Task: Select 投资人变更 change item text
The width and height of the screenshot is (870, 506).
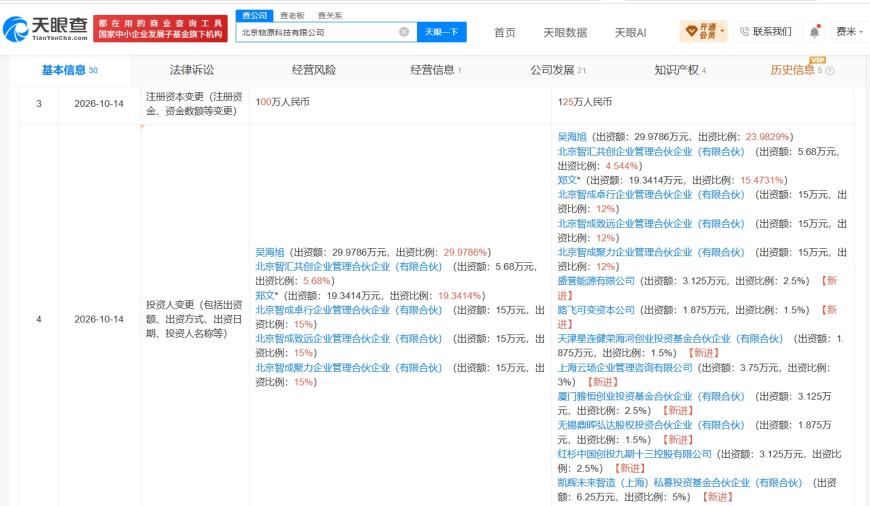Action: click(x=194, y=319)
